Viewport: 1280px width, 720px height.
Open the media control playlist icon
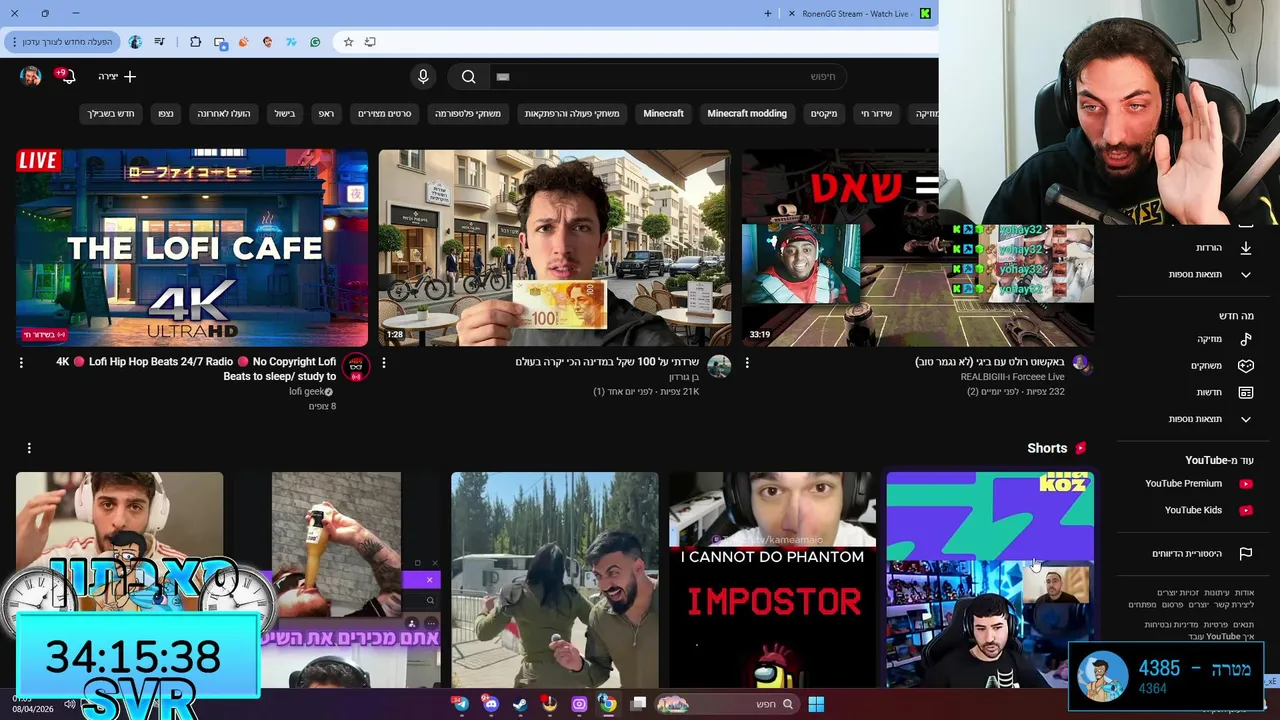click(x=159, y=42)
